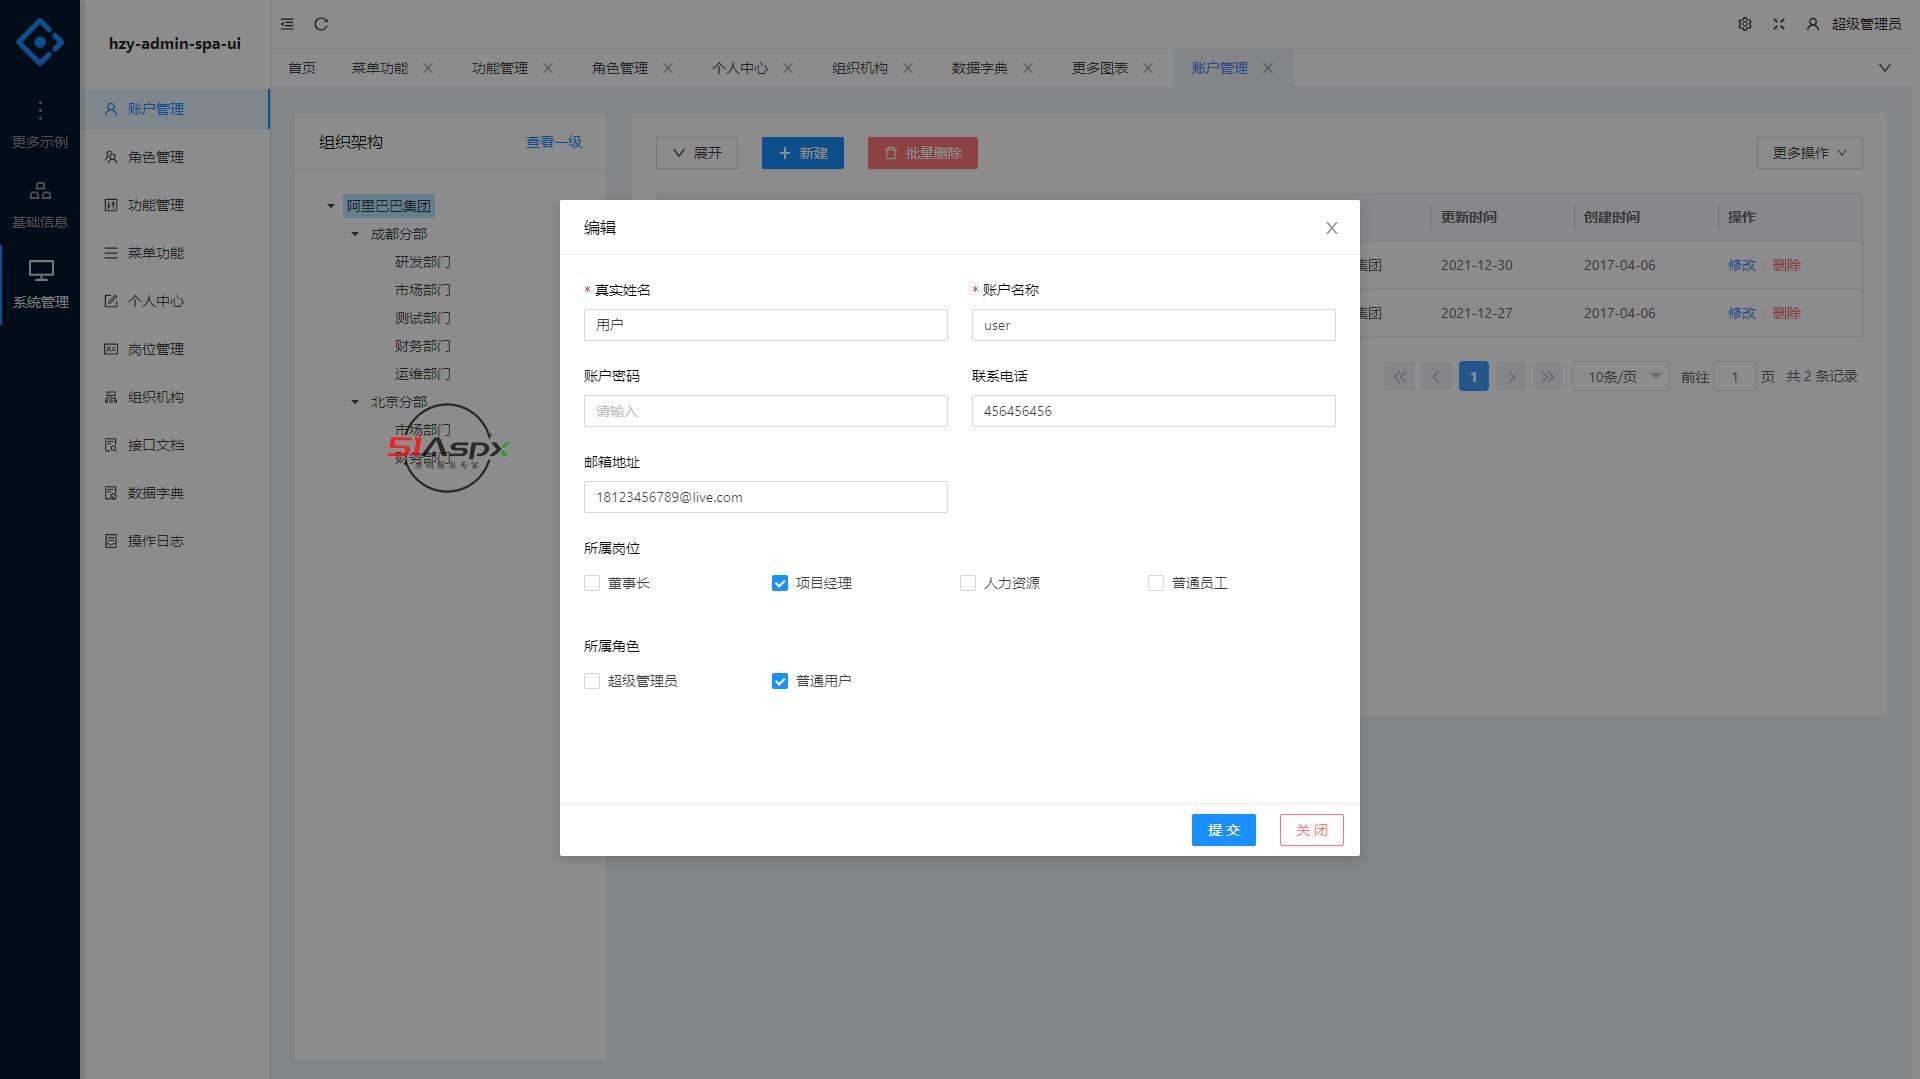Go to the first page of results

tap(1400, 377)
